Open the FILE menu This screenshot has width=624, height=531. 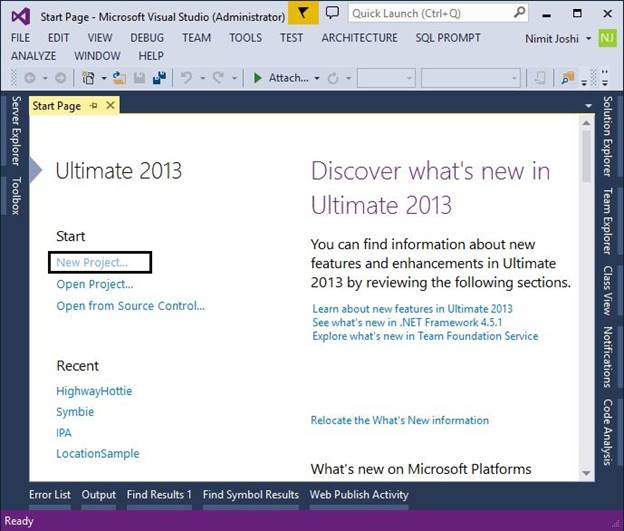[20, 38]
